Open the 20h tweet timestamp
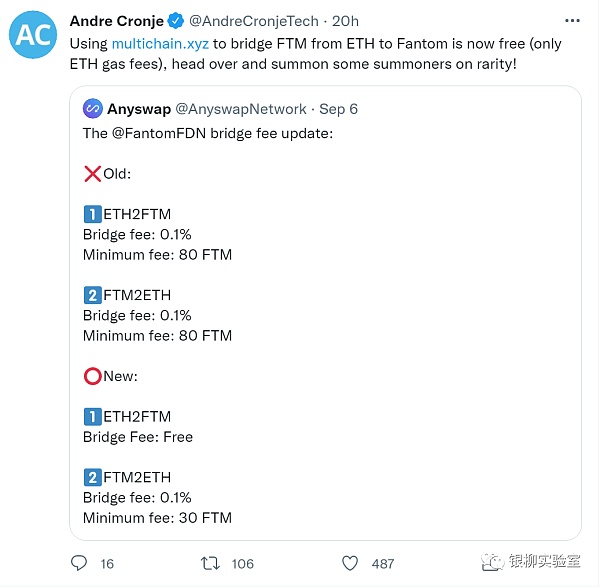The height and width of the screenshot is (587, 600). point(345,21)
